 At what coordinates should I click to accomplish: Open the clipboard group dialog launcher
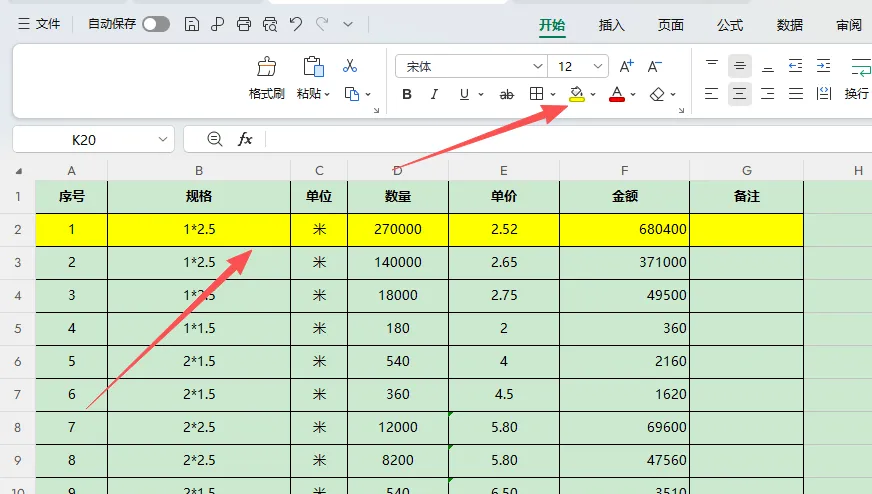376,110
